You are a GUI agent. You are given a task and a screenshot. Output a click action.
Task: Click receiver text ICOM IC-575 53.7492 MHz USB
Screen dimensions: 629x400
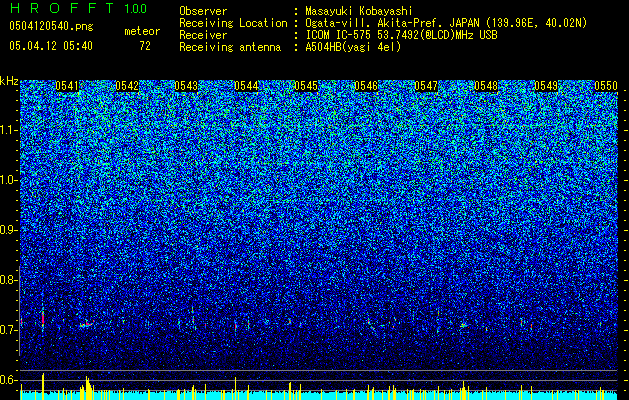(401, 35)
